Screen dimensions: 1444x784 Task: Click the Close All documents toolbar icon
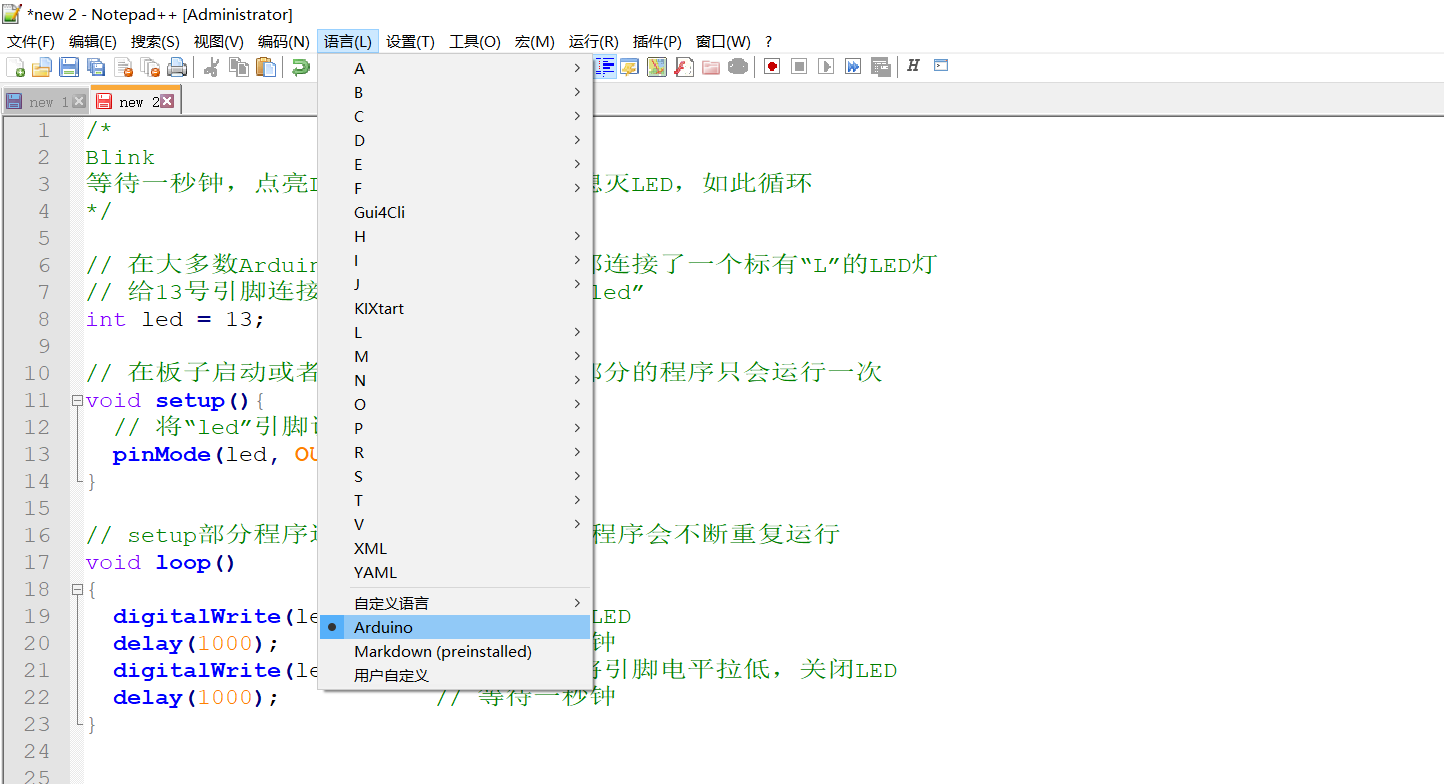click(x=151, y=67)
